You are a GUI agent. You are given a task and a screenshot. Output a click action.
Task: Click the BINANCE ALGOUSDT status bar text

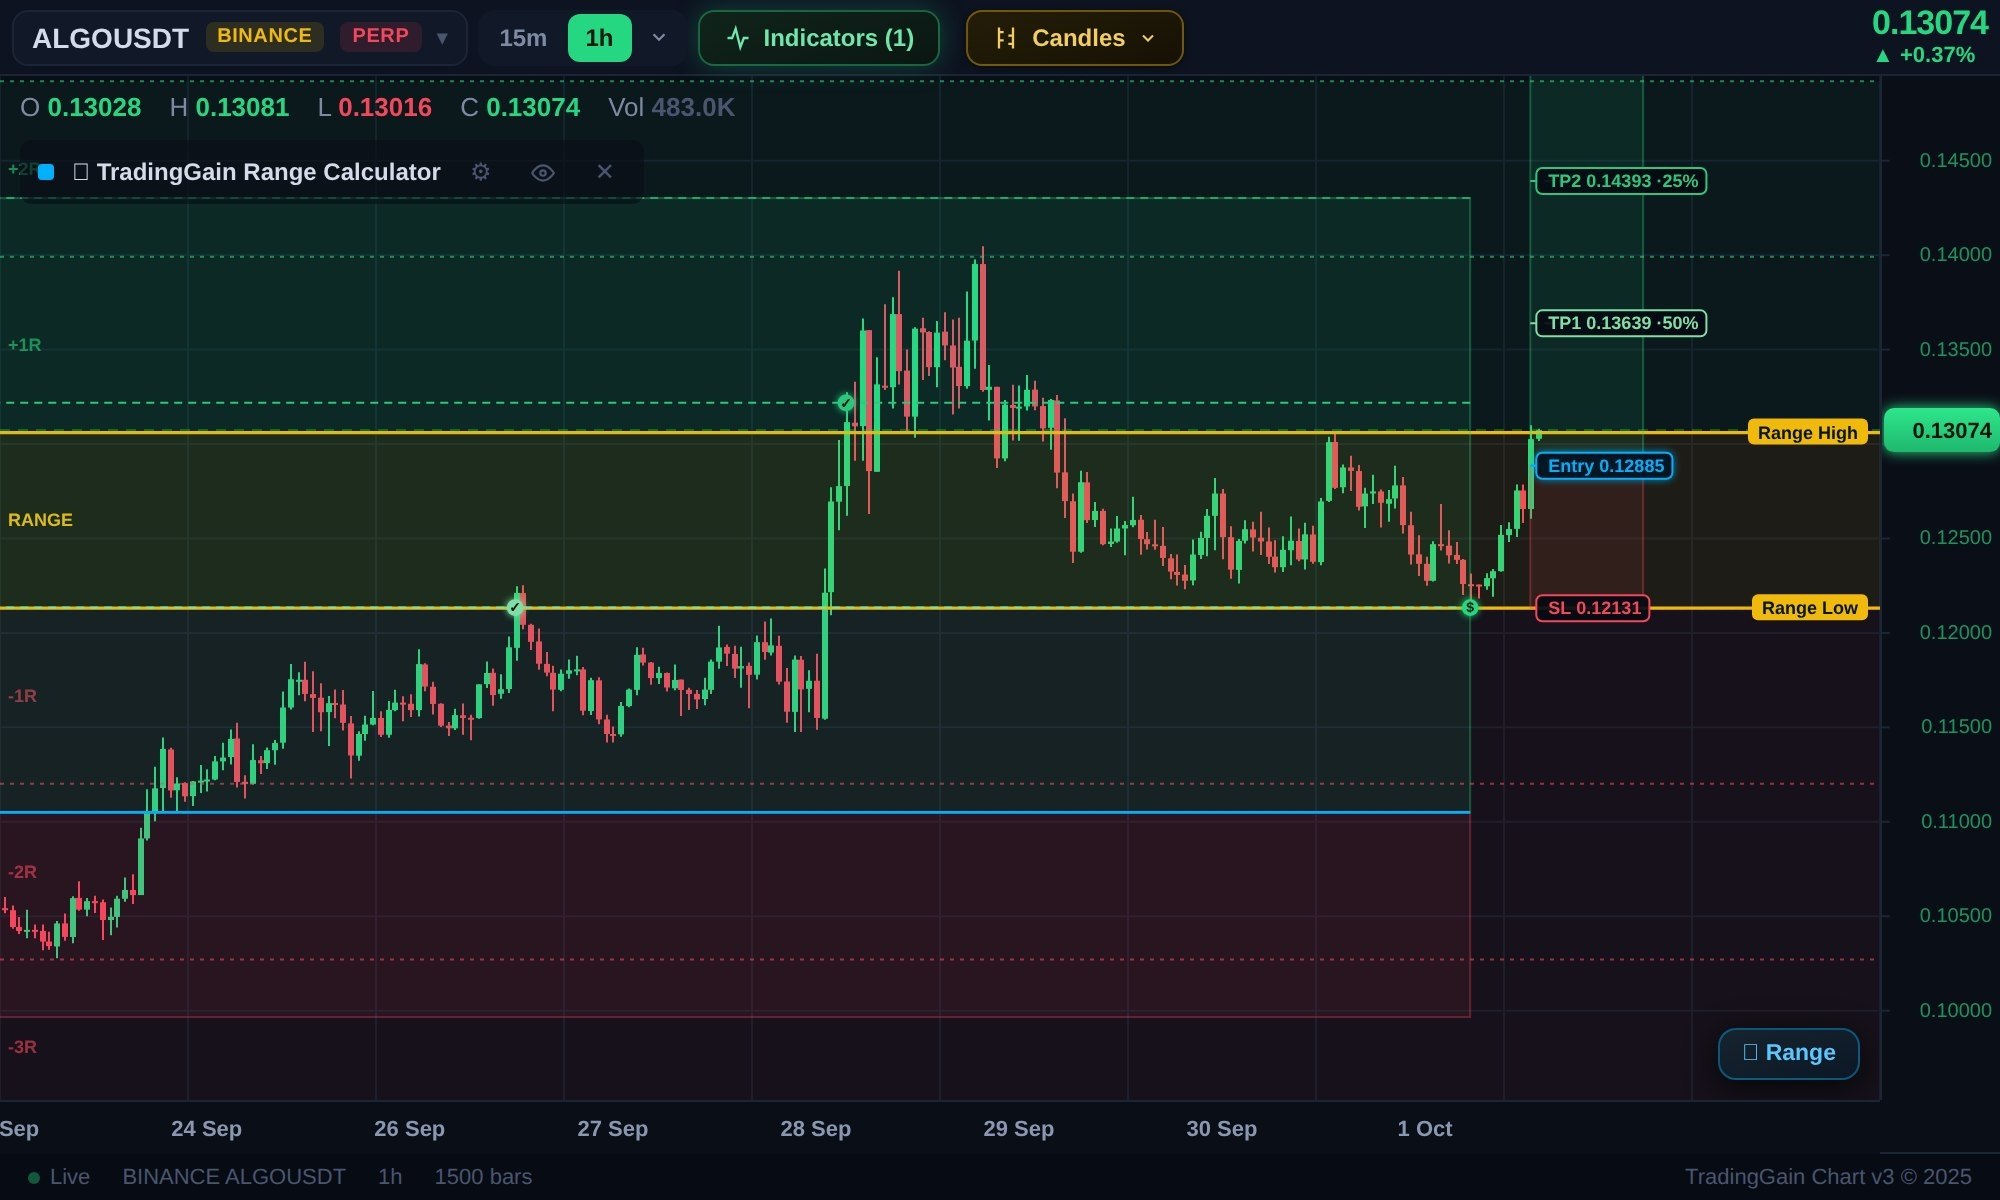(x=234, y=1177)
